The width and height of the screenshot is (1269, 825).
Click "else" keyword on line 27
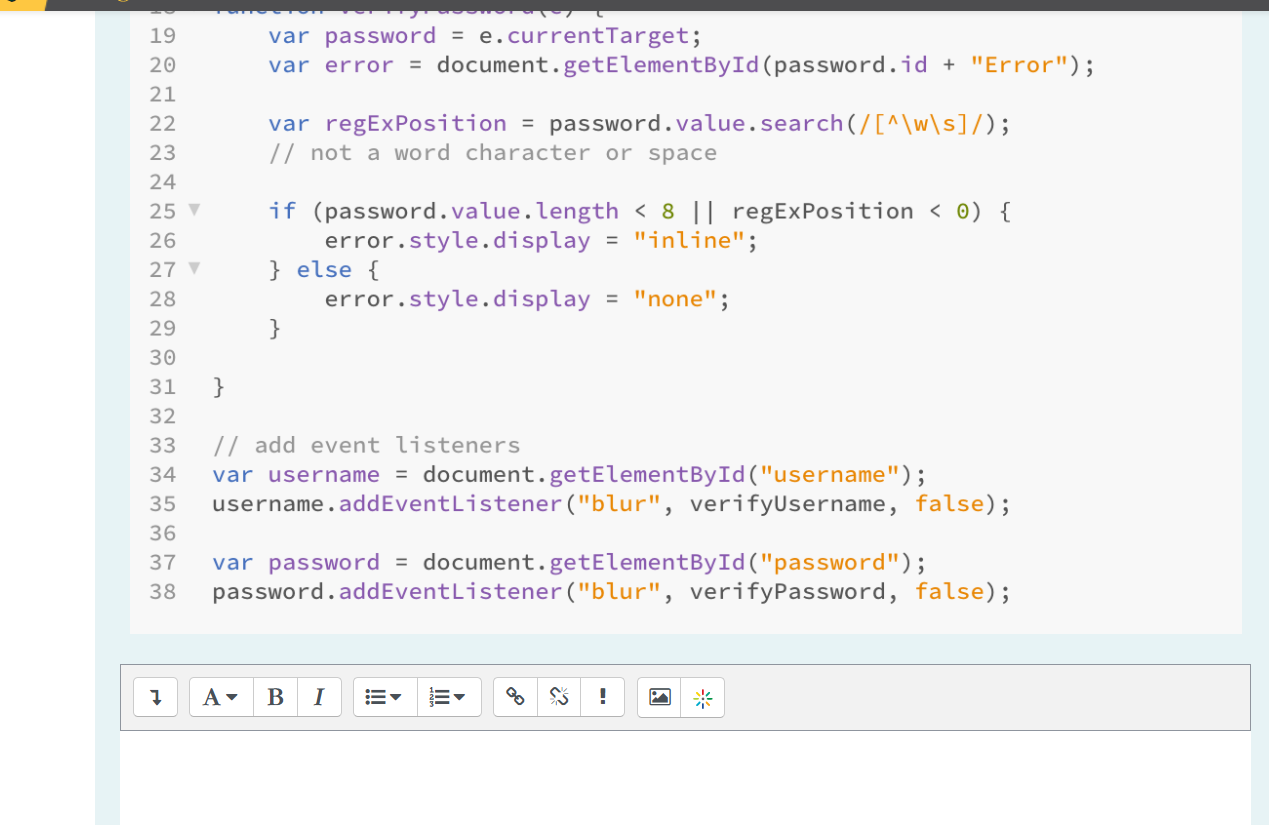[x=324, y=270]
